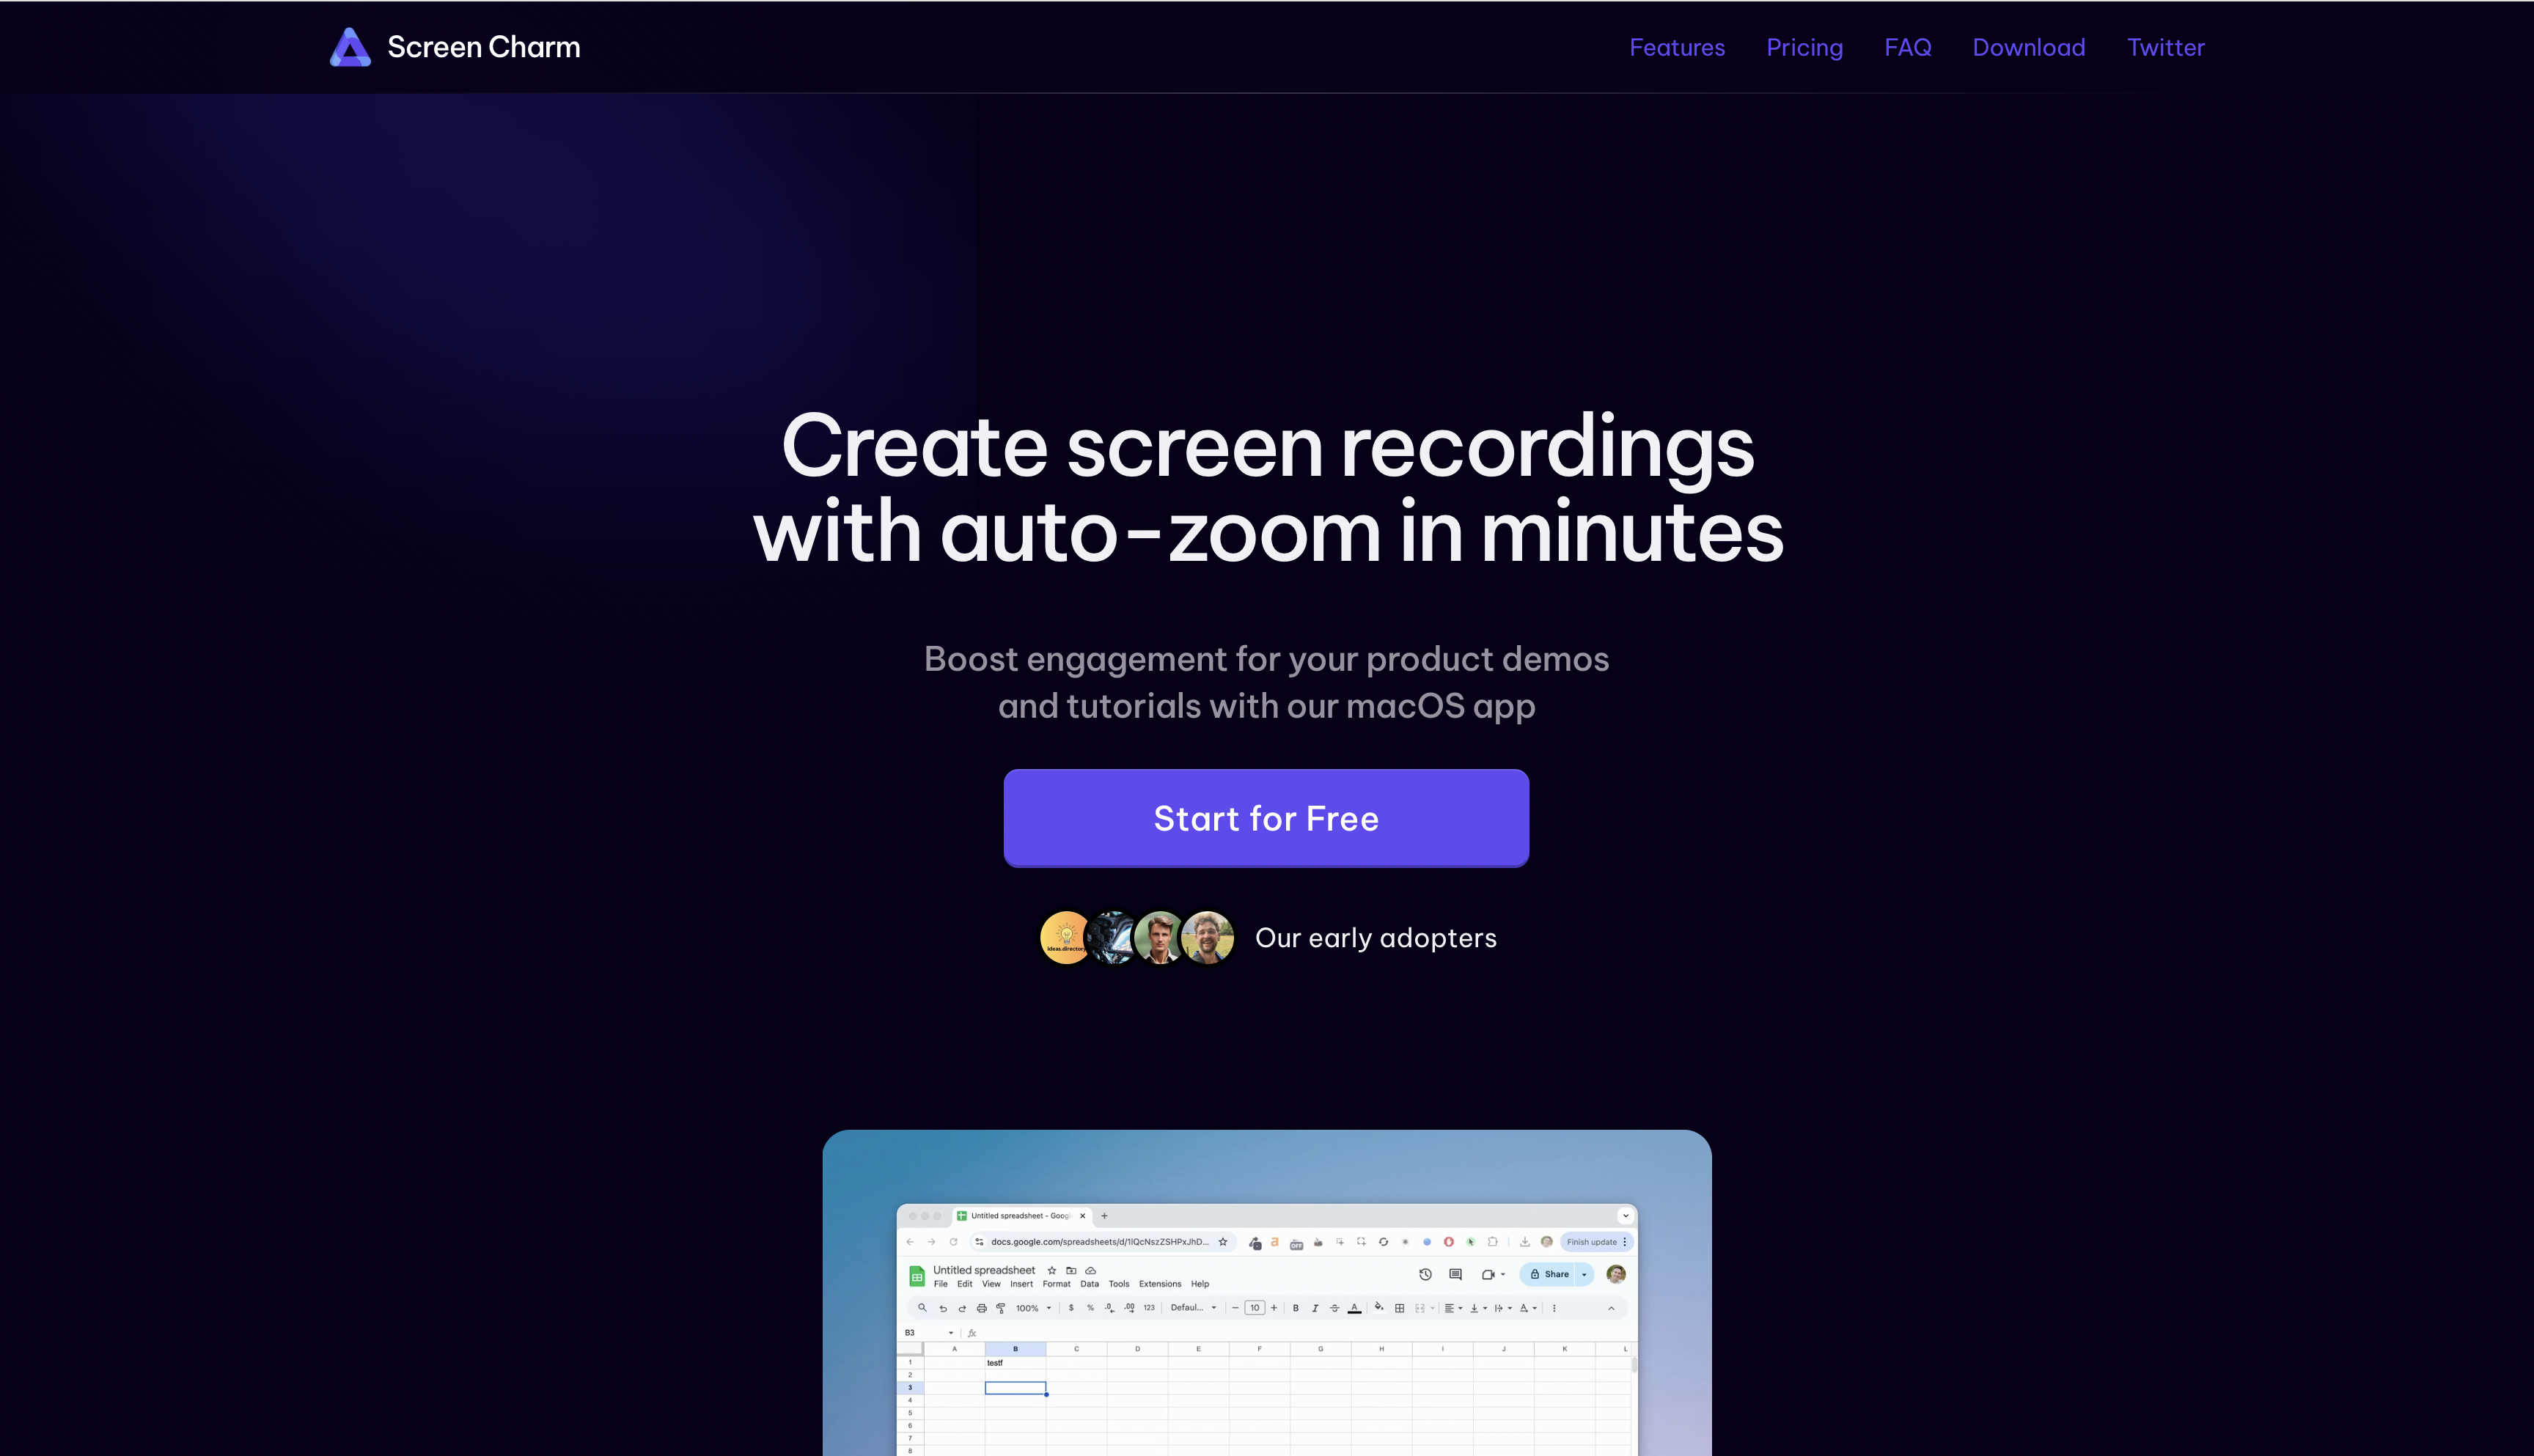The height and width of the screenshot is (1456, 2534).
Task: Click the fill color paint bucket icon
Action: tap(1379, 1307)
